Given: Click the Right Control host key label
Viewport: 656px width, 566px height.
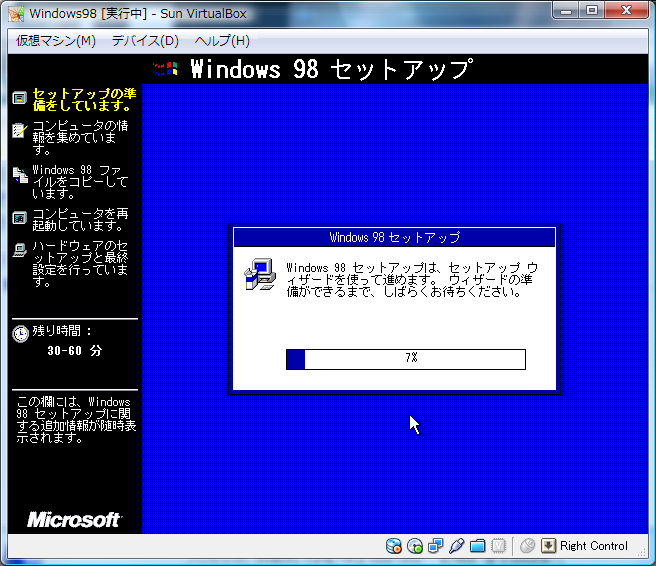Looking at the screenshot, I should pos(594,546).
